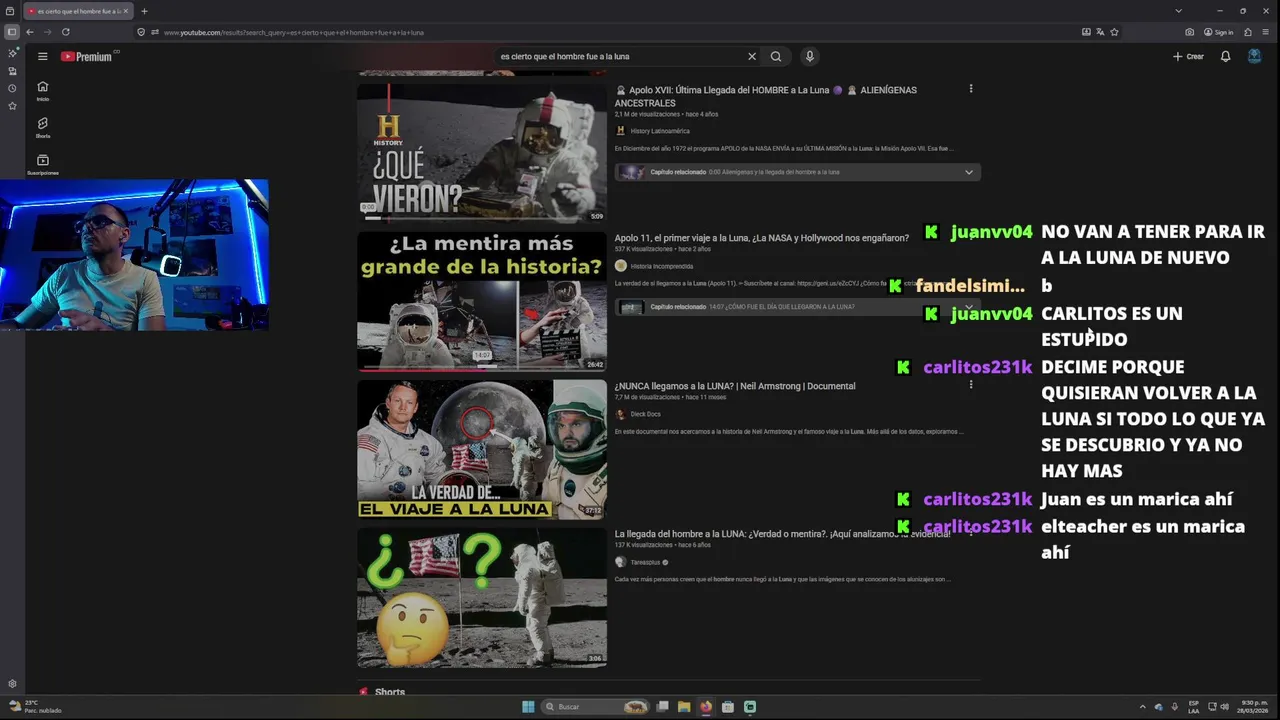Open the browser application menu
The height and width of the screenshot is (720, 1280).
pyautogui.click(x=1266, y=32)
